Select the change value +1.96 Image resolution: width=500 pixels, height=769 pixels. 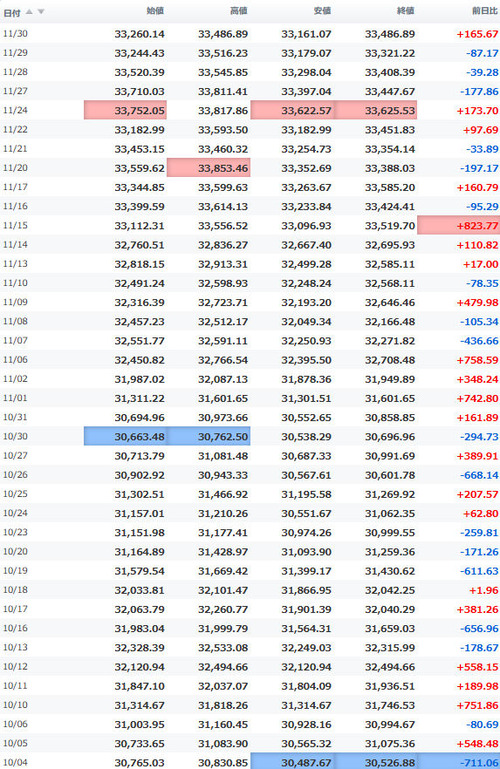[484, 590]
